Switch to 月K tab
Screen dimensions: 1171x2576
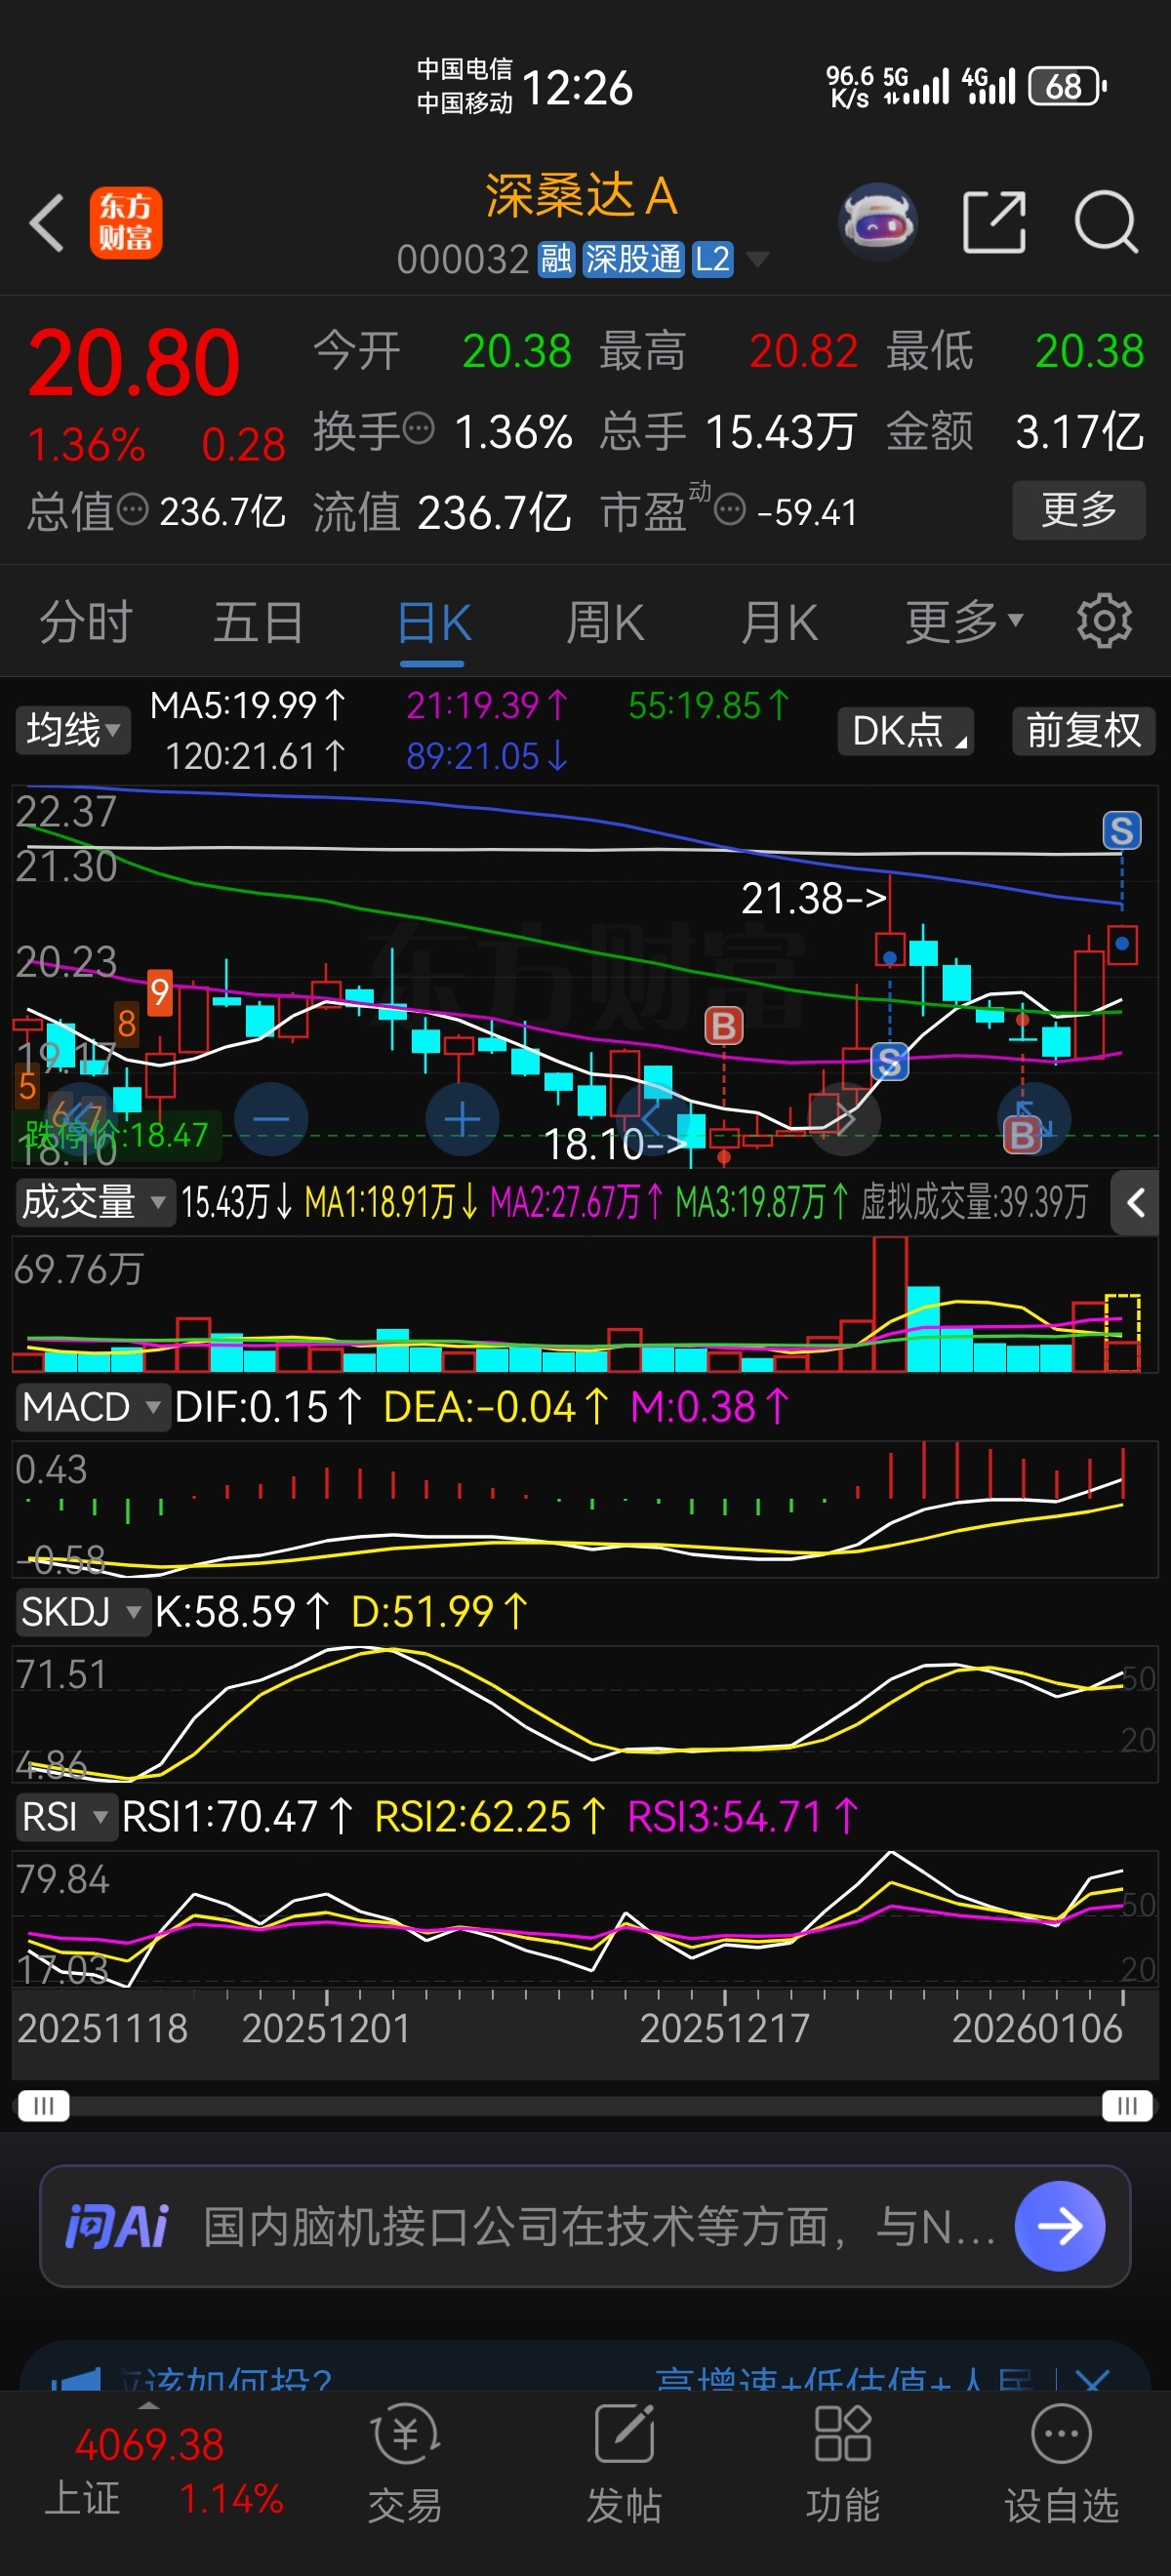pos(779,622)
